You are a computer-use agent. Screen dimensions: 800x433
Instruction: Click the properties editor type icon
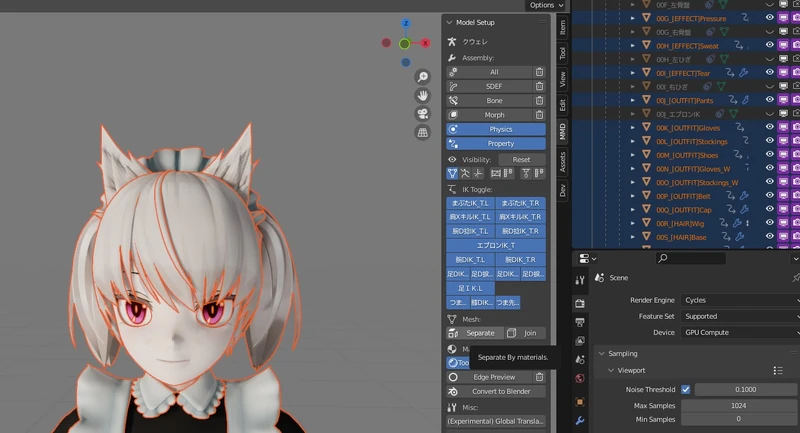587,259
